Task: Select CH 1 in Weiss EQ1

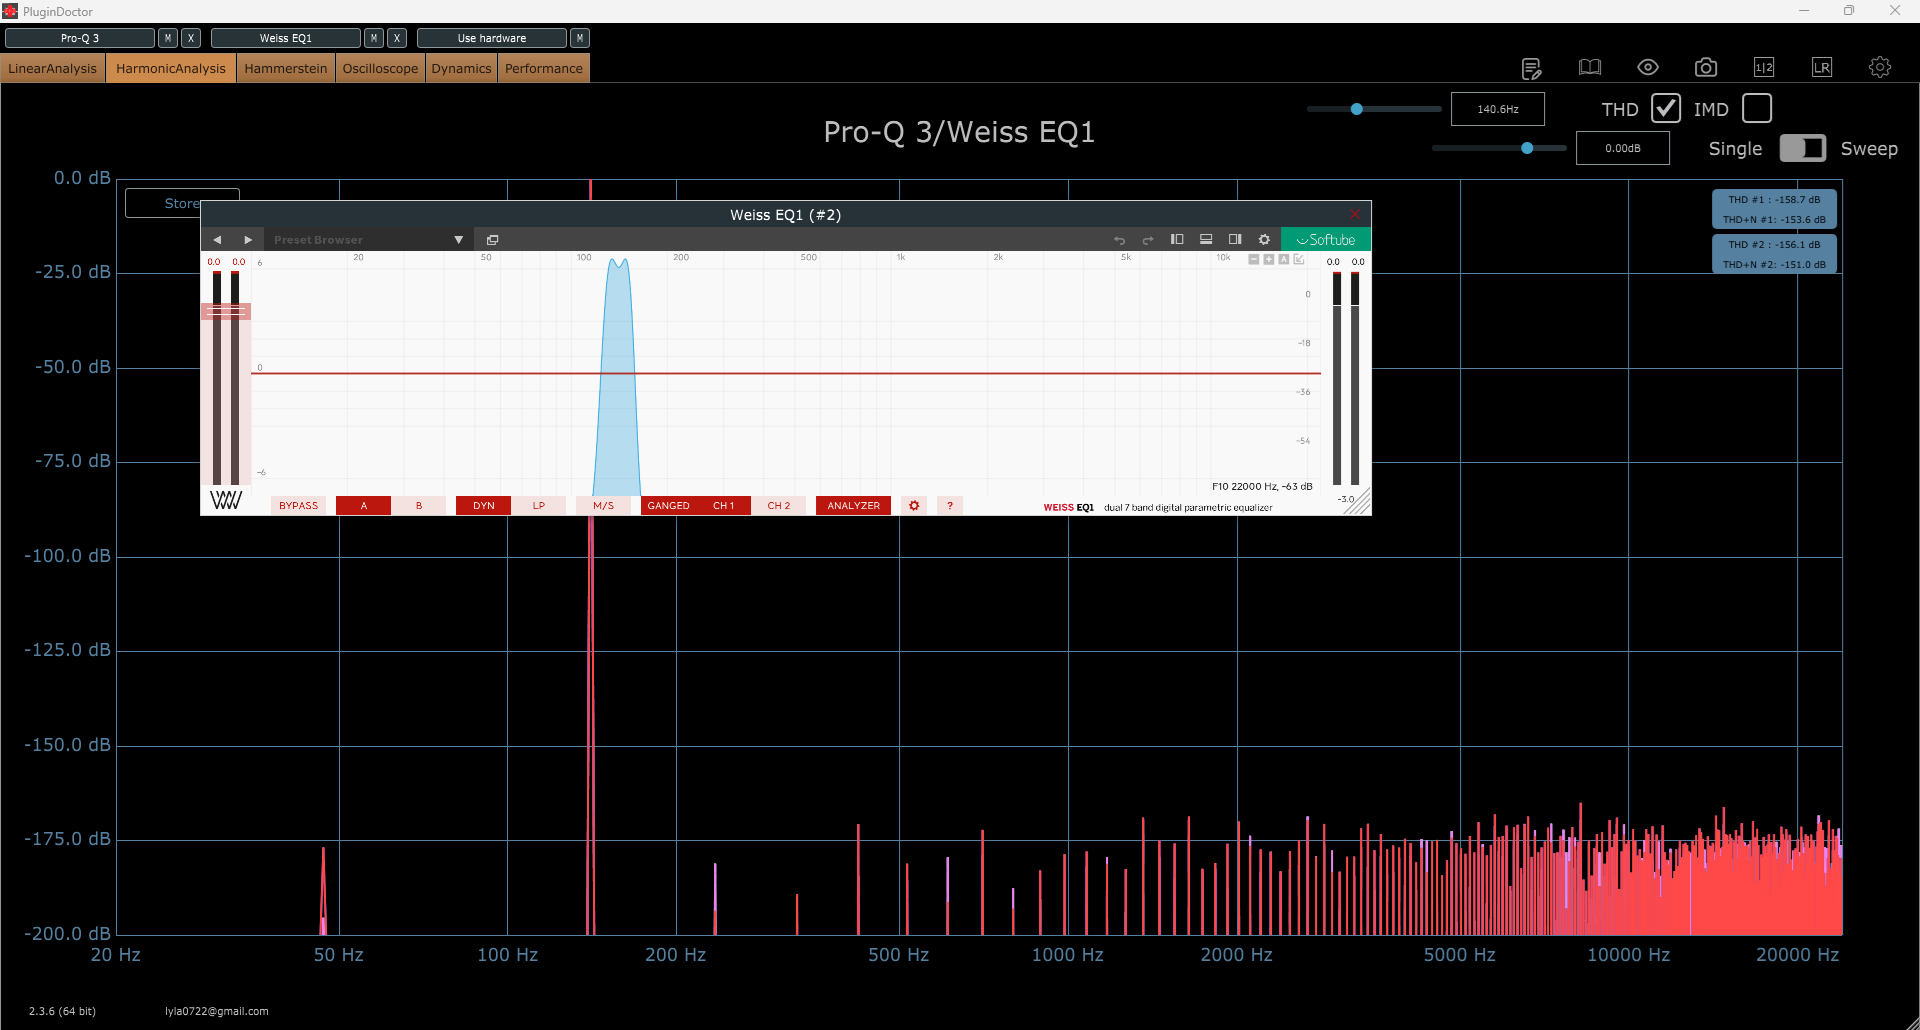Action: click(x=724, y=506)
